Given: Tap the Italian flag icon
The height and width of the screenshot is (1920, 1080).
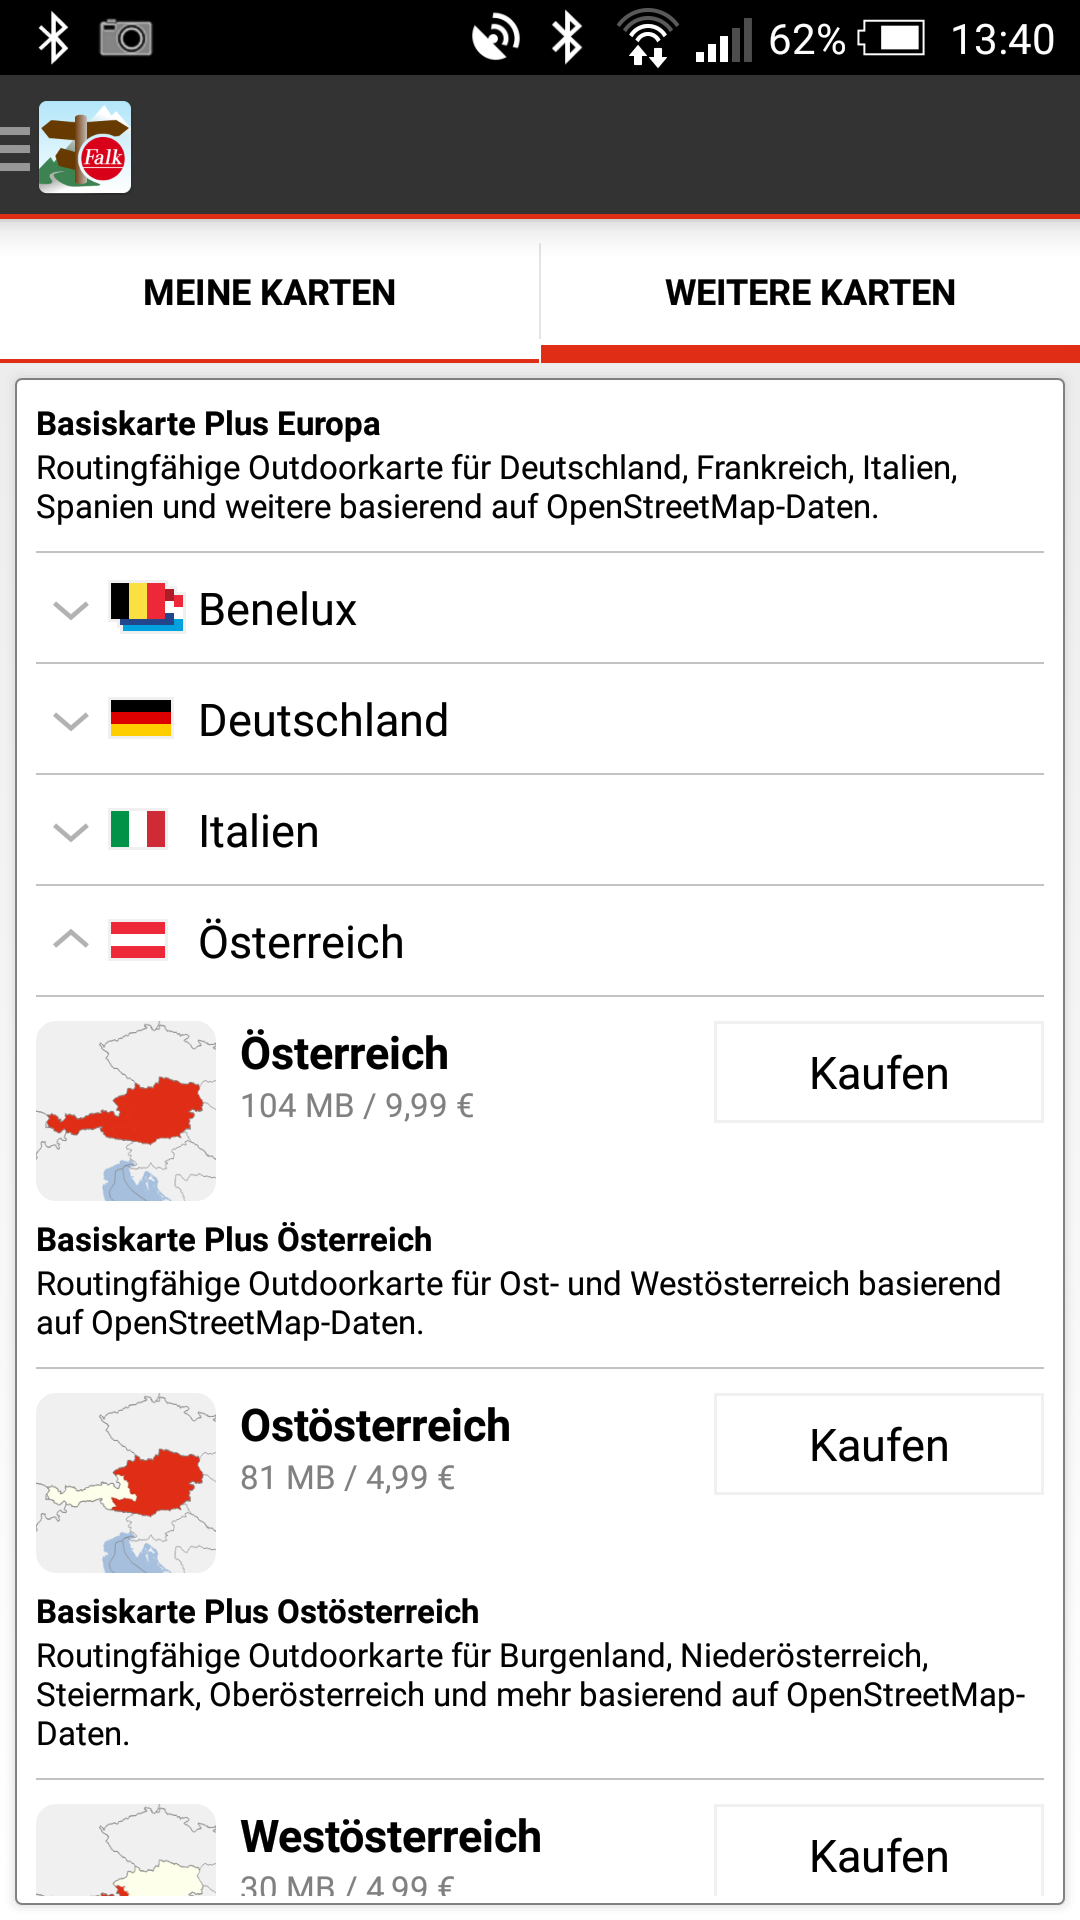Looking at the screenshot, I should (x=138, y=830).
